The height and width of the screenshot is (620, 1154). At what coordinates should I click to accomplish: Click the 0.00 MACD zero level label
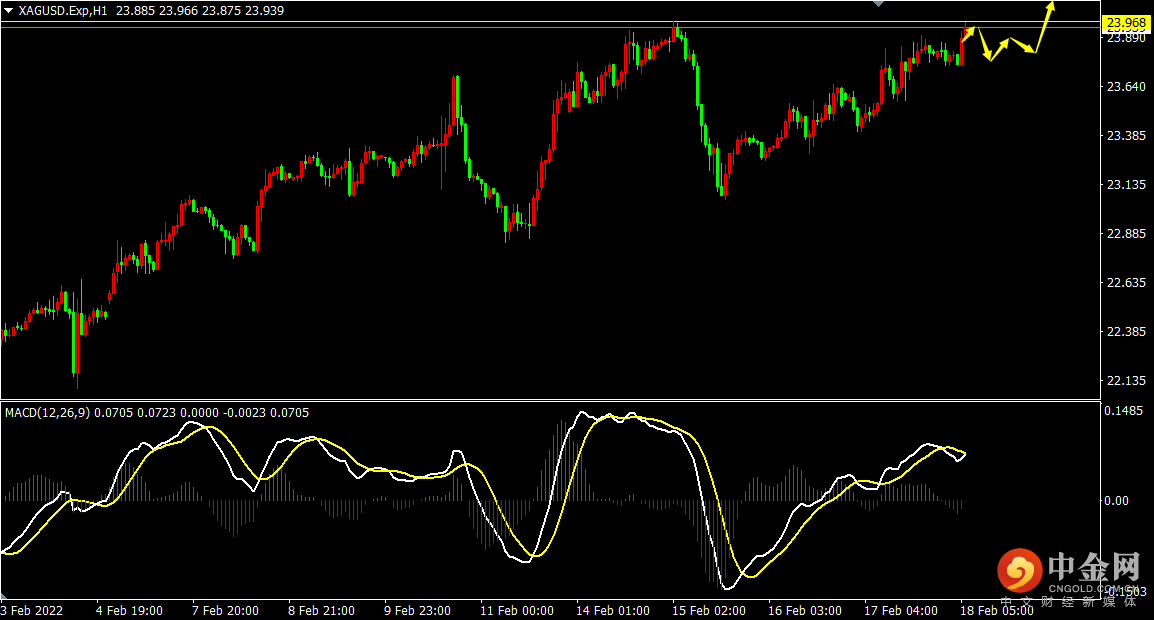pyautogui.click(x=1116, y=501)
